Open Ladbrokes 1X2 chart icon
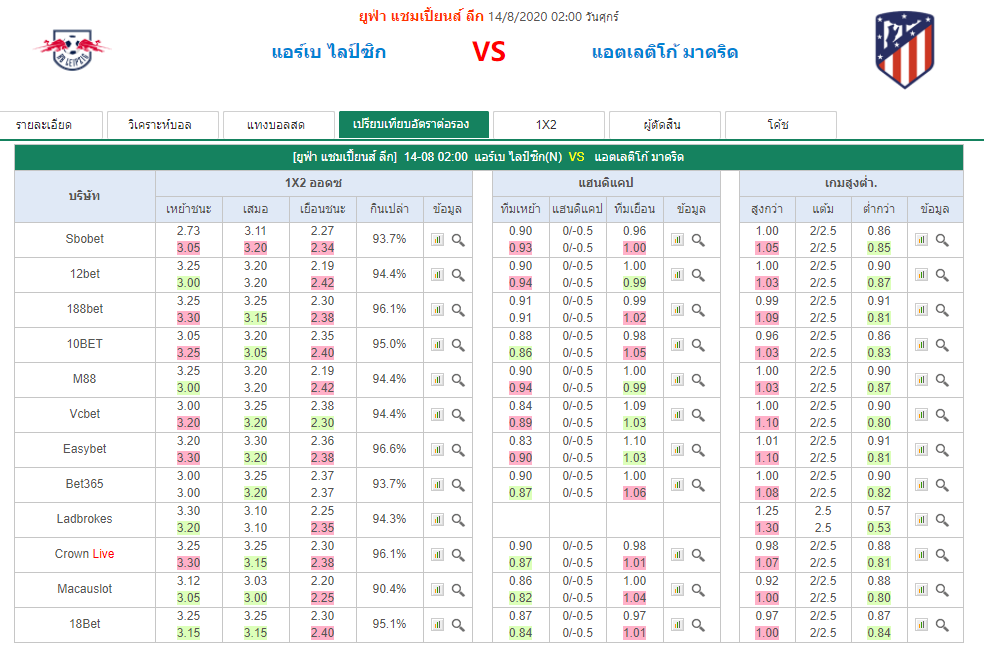Viewport: 984px width, 653px height. (x=437, y=520)
